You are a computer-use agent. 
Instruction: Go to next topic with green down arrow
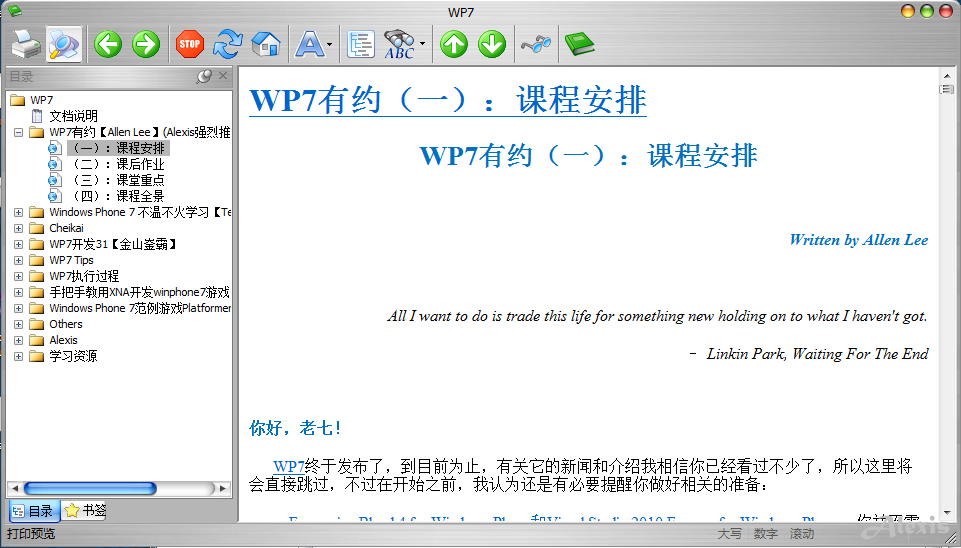[492, 44]
